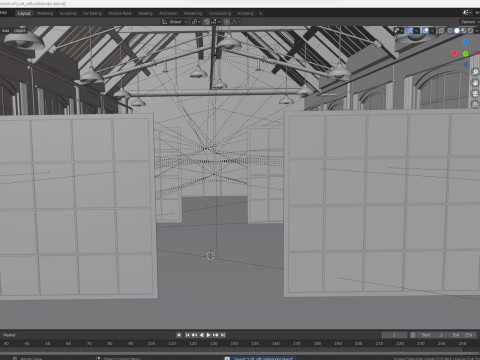The height and width of the screenshot is (360, 480).
Task: Play animation in reverse
Action: click(x=201, y=335)
